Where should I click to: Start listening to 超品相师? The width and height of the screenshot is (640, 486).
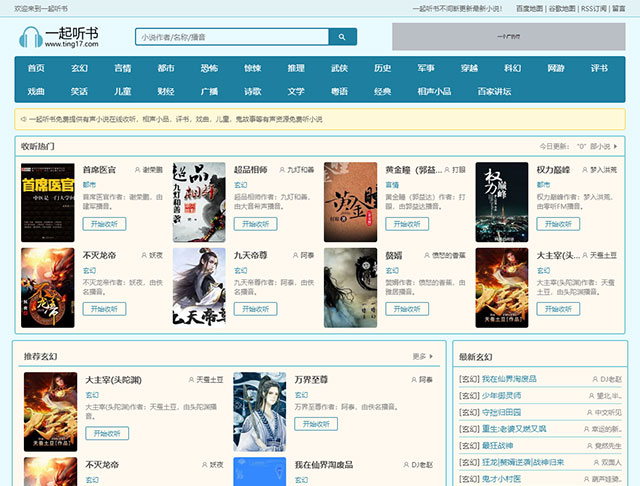click(x=255, y=224)
